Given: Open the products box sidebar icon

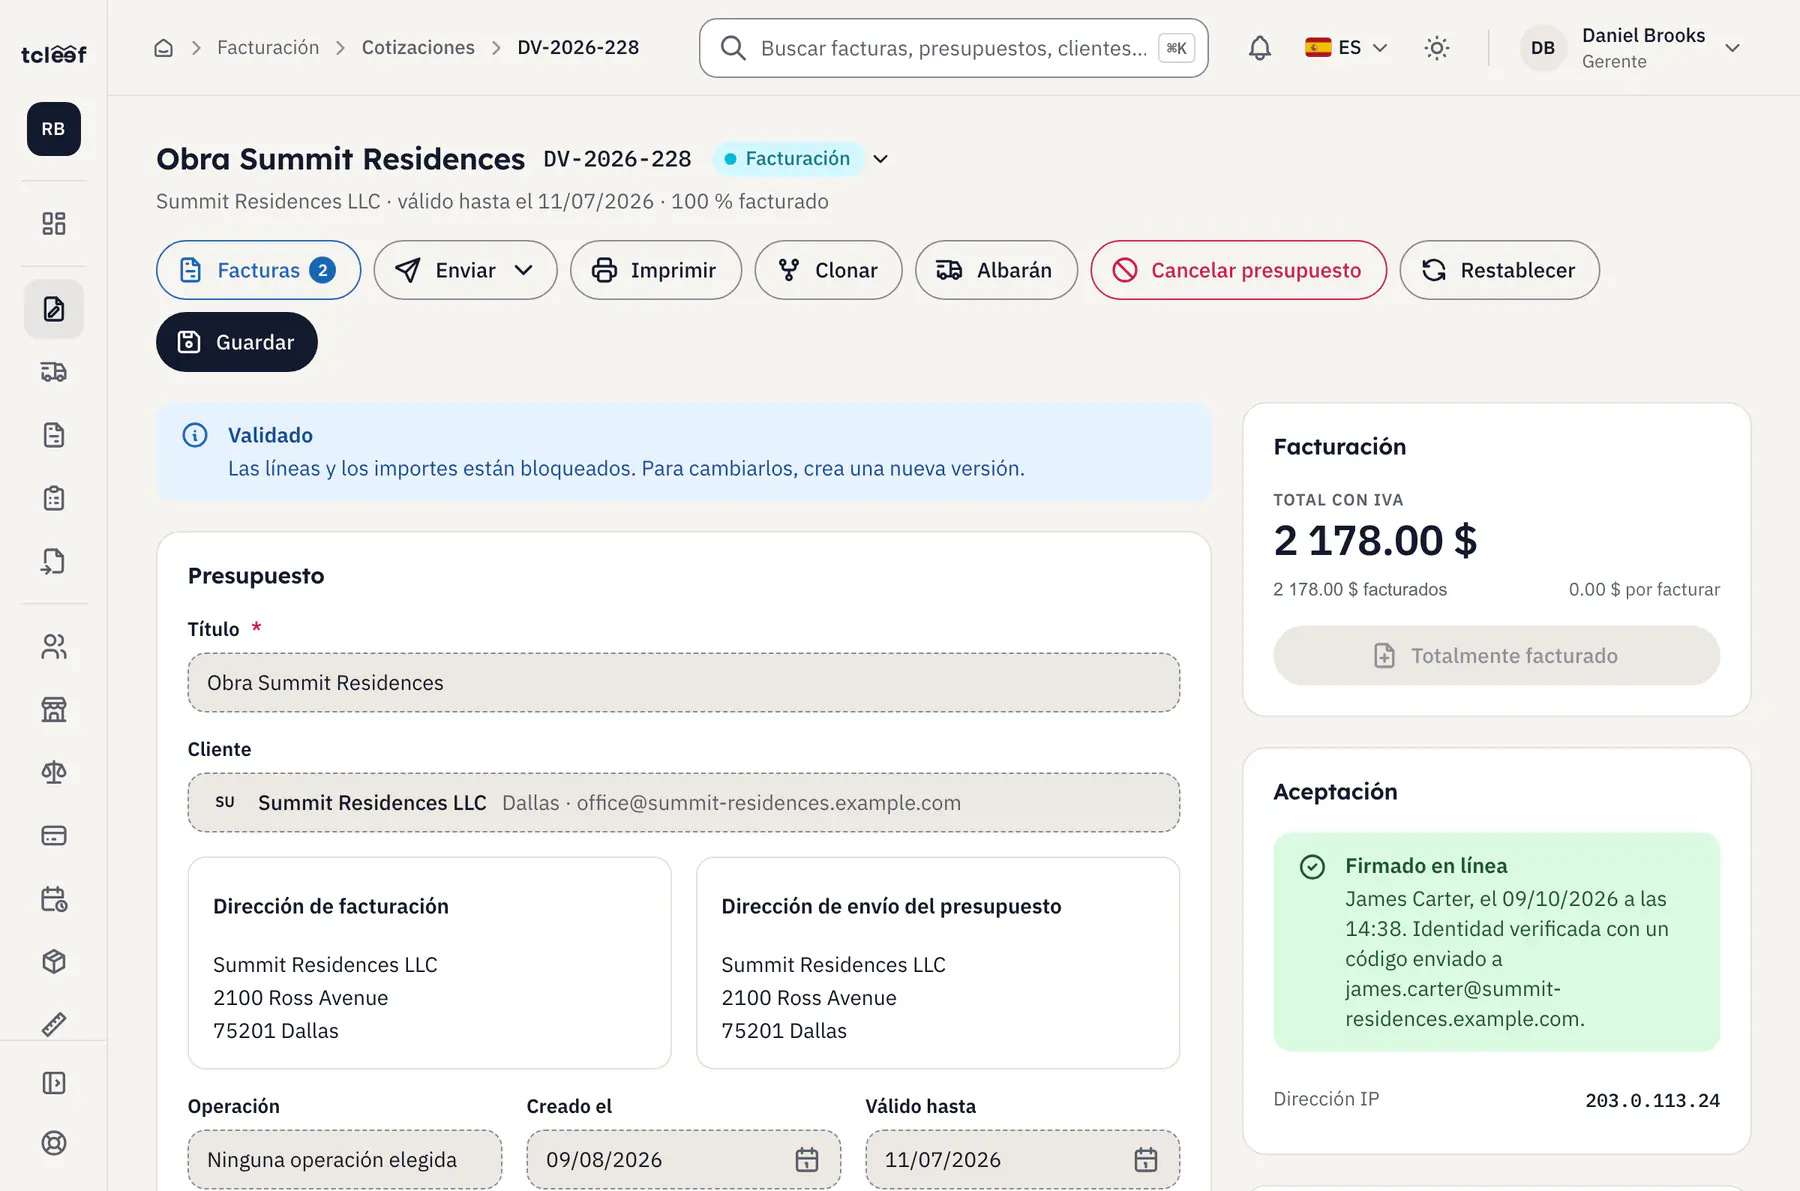Looking at the screenshot, I should tap(54, 962).
